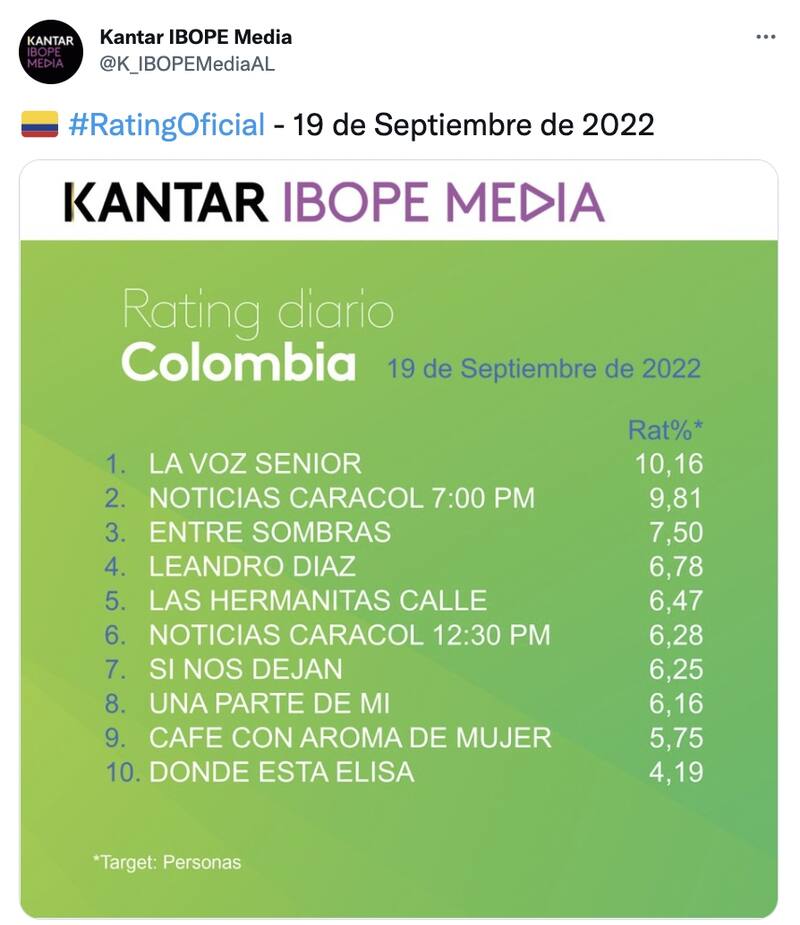Click the Kantar IBOPE Media profile avatar
This screenshot has width=800, height=925.
51,51
